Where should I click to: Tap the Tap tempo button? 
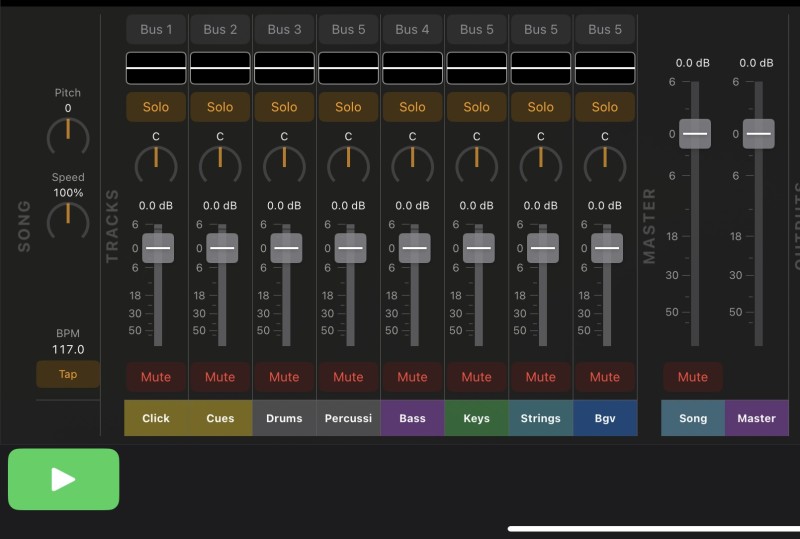click(68, 374)
